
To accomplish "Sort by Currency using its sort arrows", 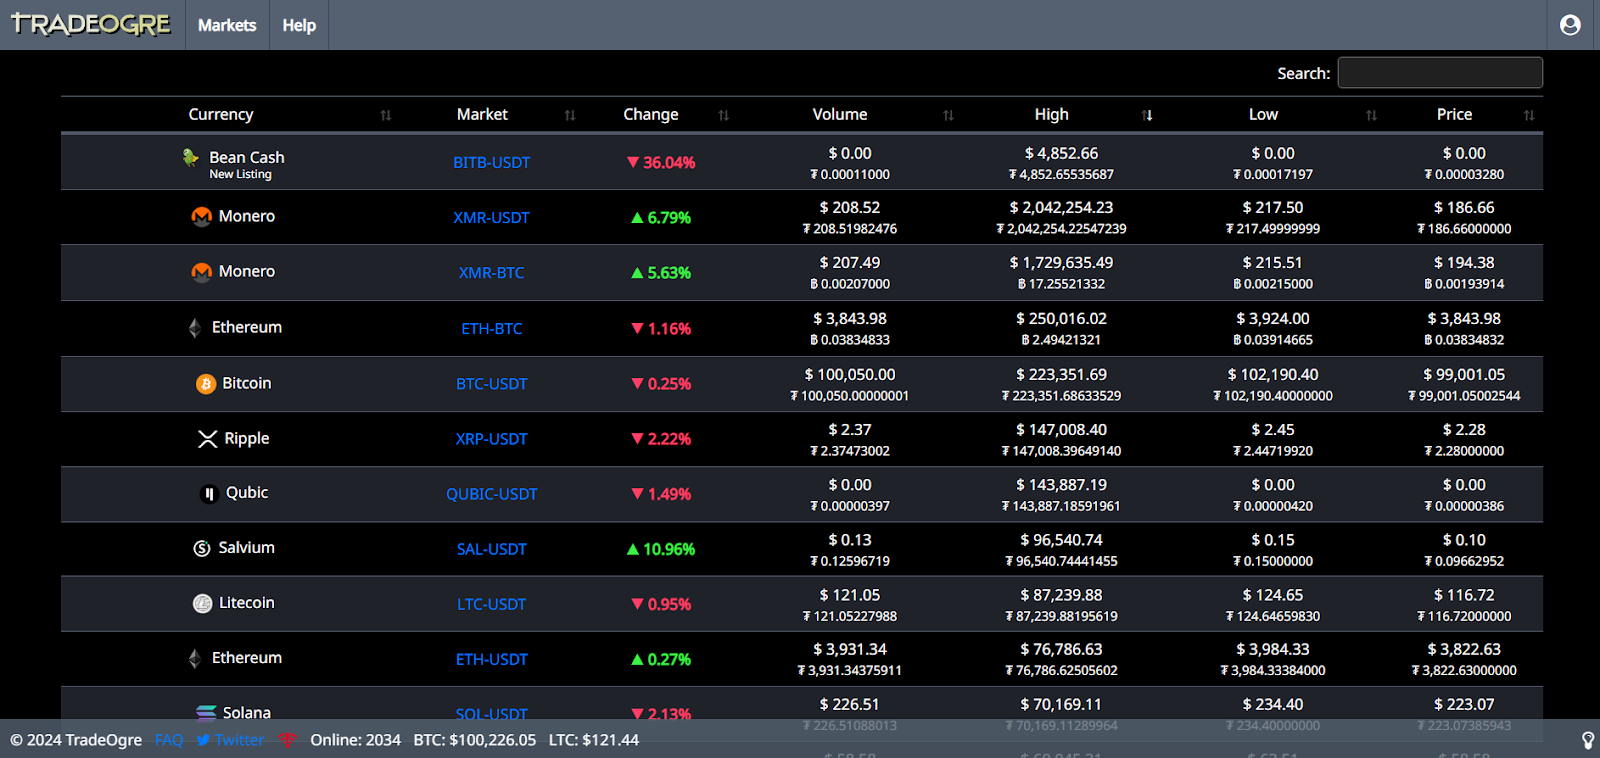I will (386, 115).
